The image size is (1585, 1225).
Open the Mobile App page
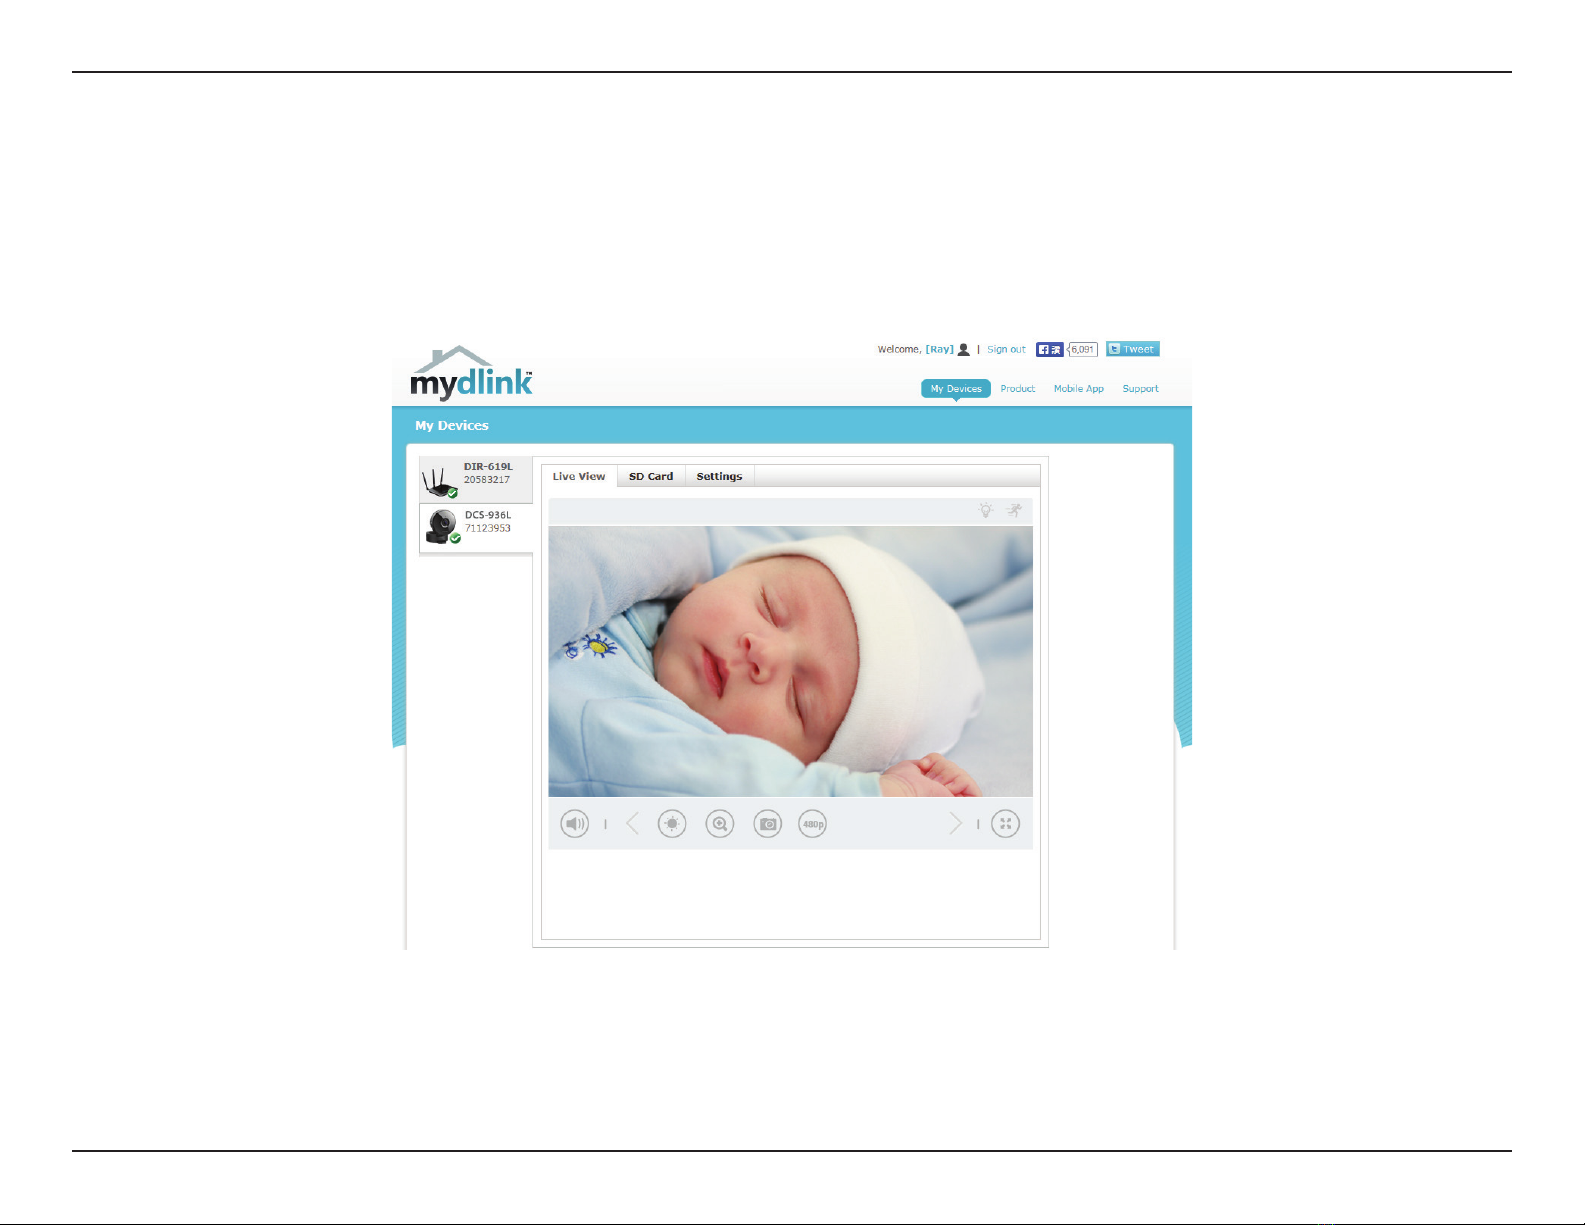[x=1079, y=388]
